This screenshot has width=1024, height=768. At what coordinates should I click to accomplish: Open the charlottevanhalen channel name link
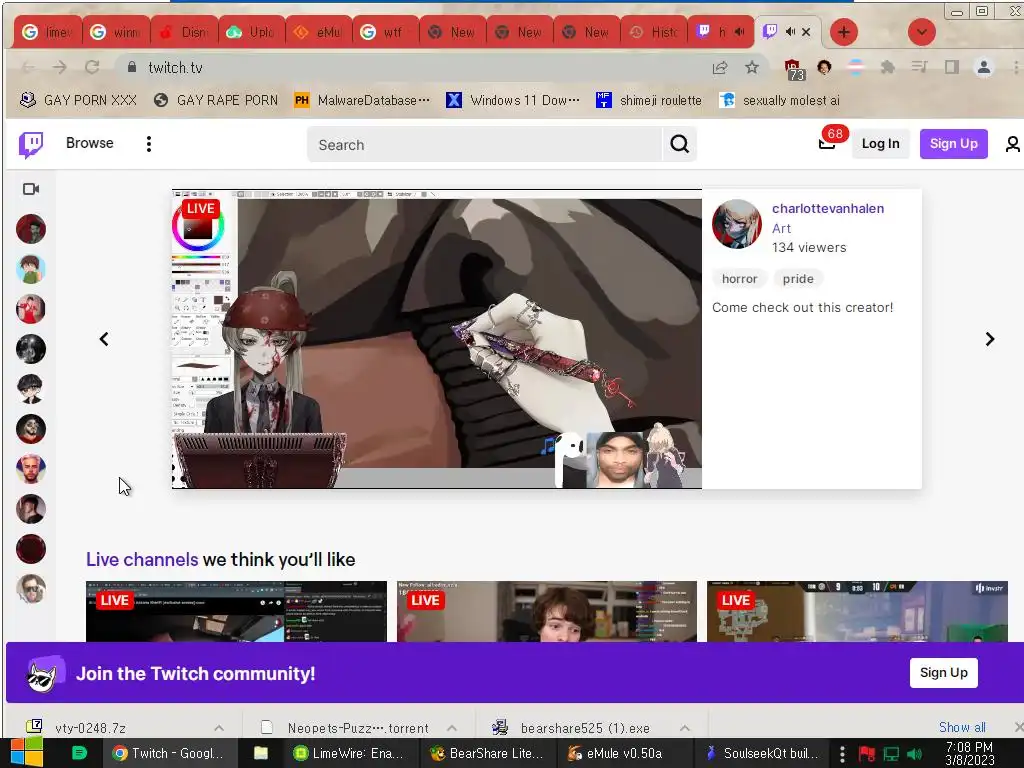pyautogui.click(x=827, y=208)
